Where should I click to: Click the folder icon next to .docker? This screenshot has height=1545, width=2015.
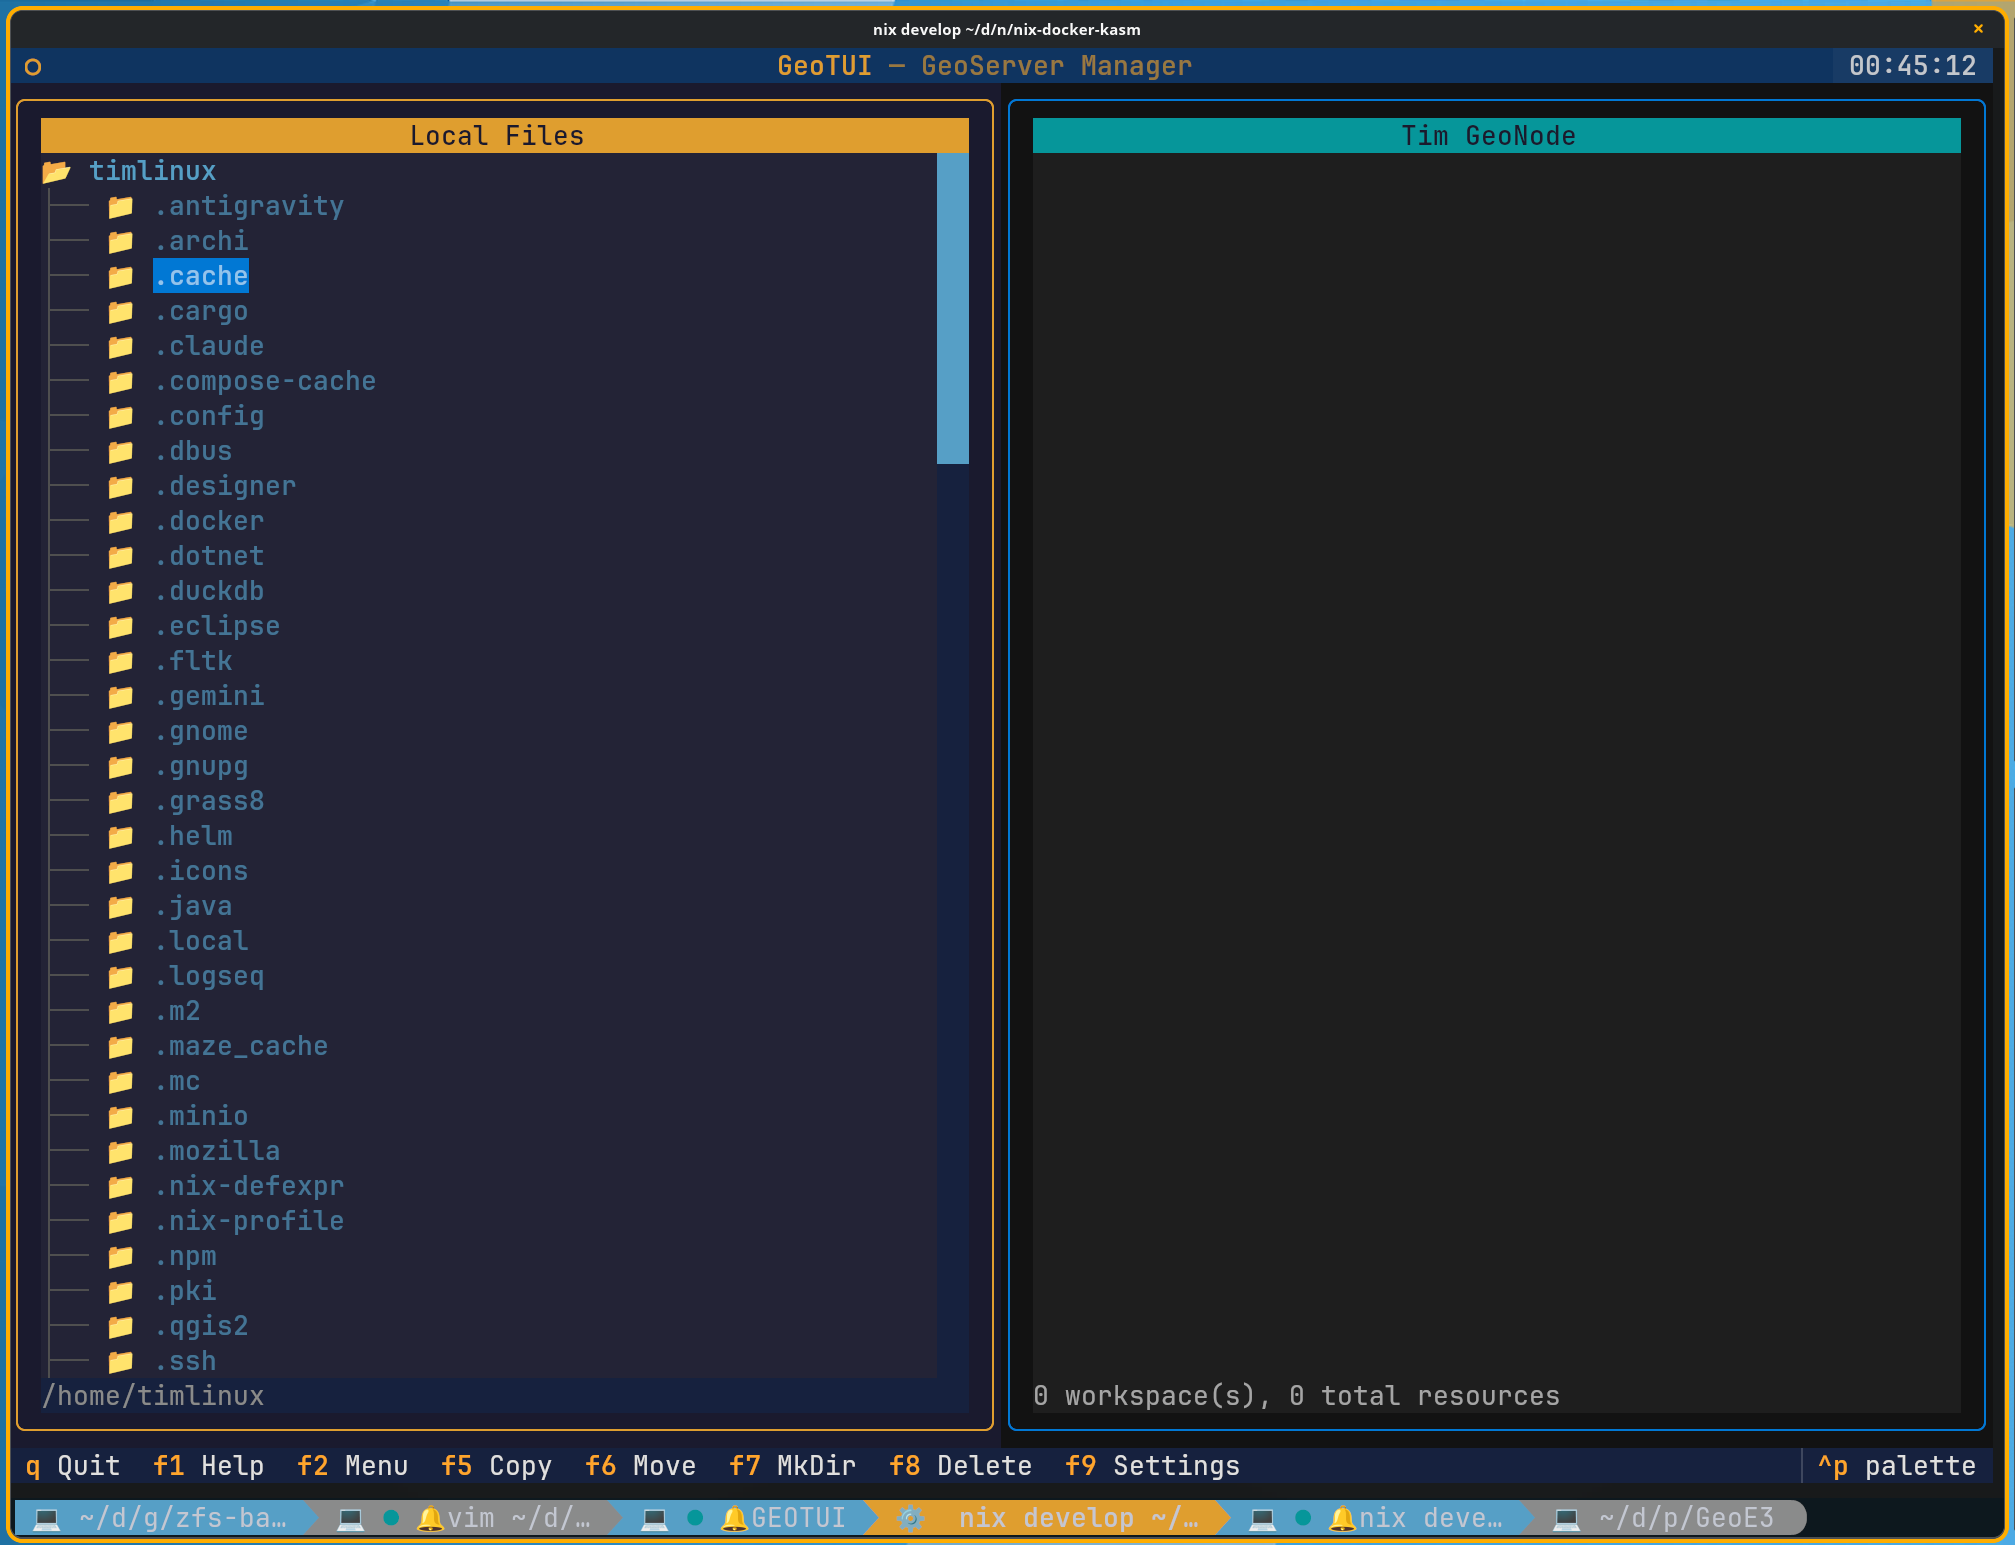(121, 521)
